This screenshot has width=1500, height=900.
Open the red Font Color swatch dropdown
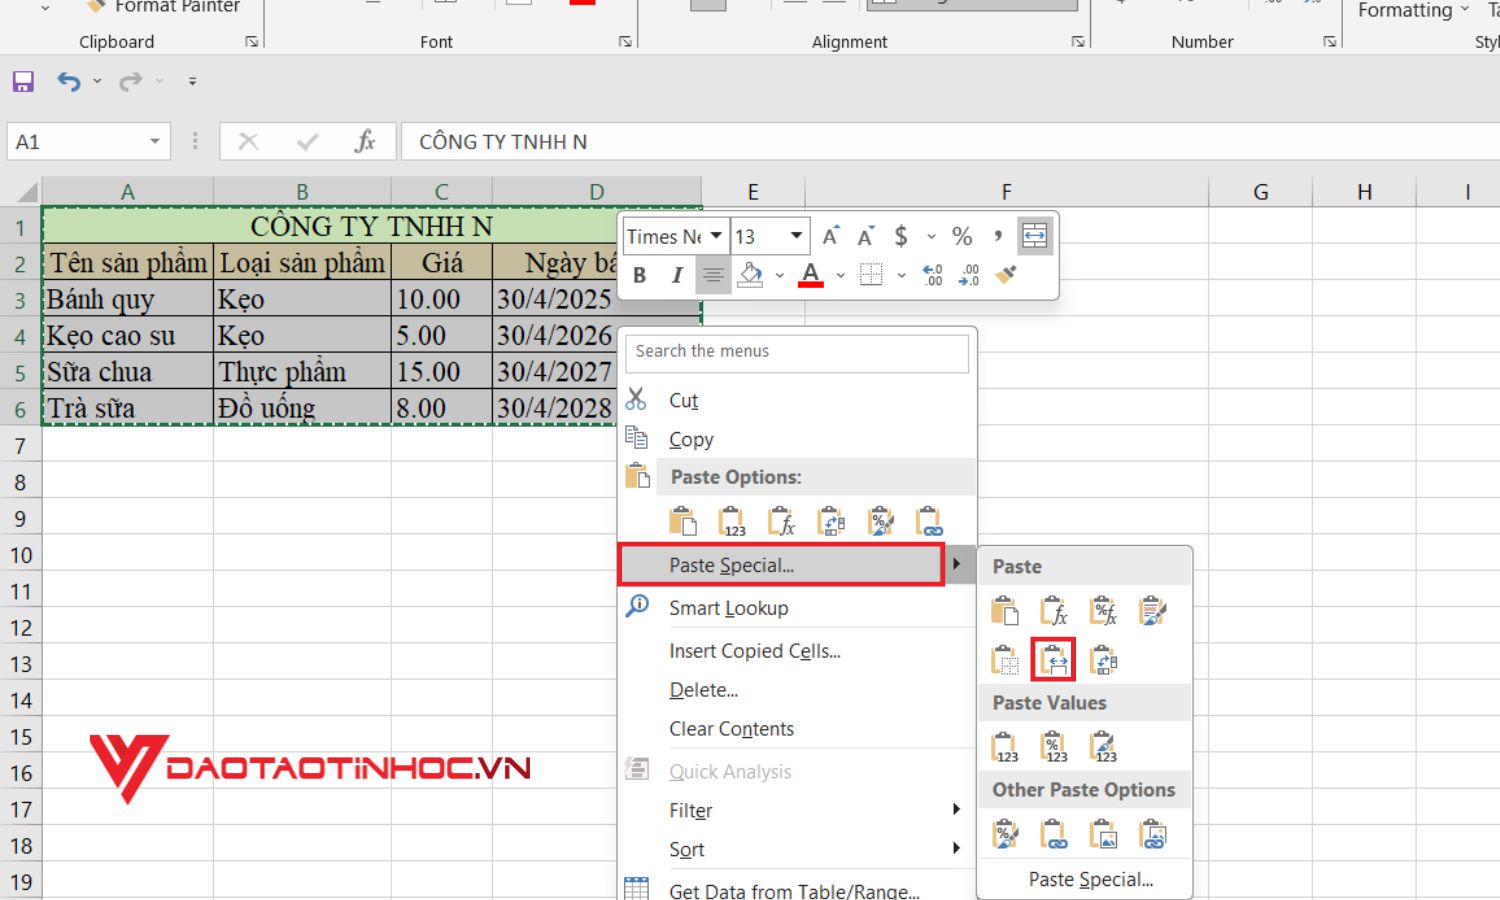coord(840,276)
